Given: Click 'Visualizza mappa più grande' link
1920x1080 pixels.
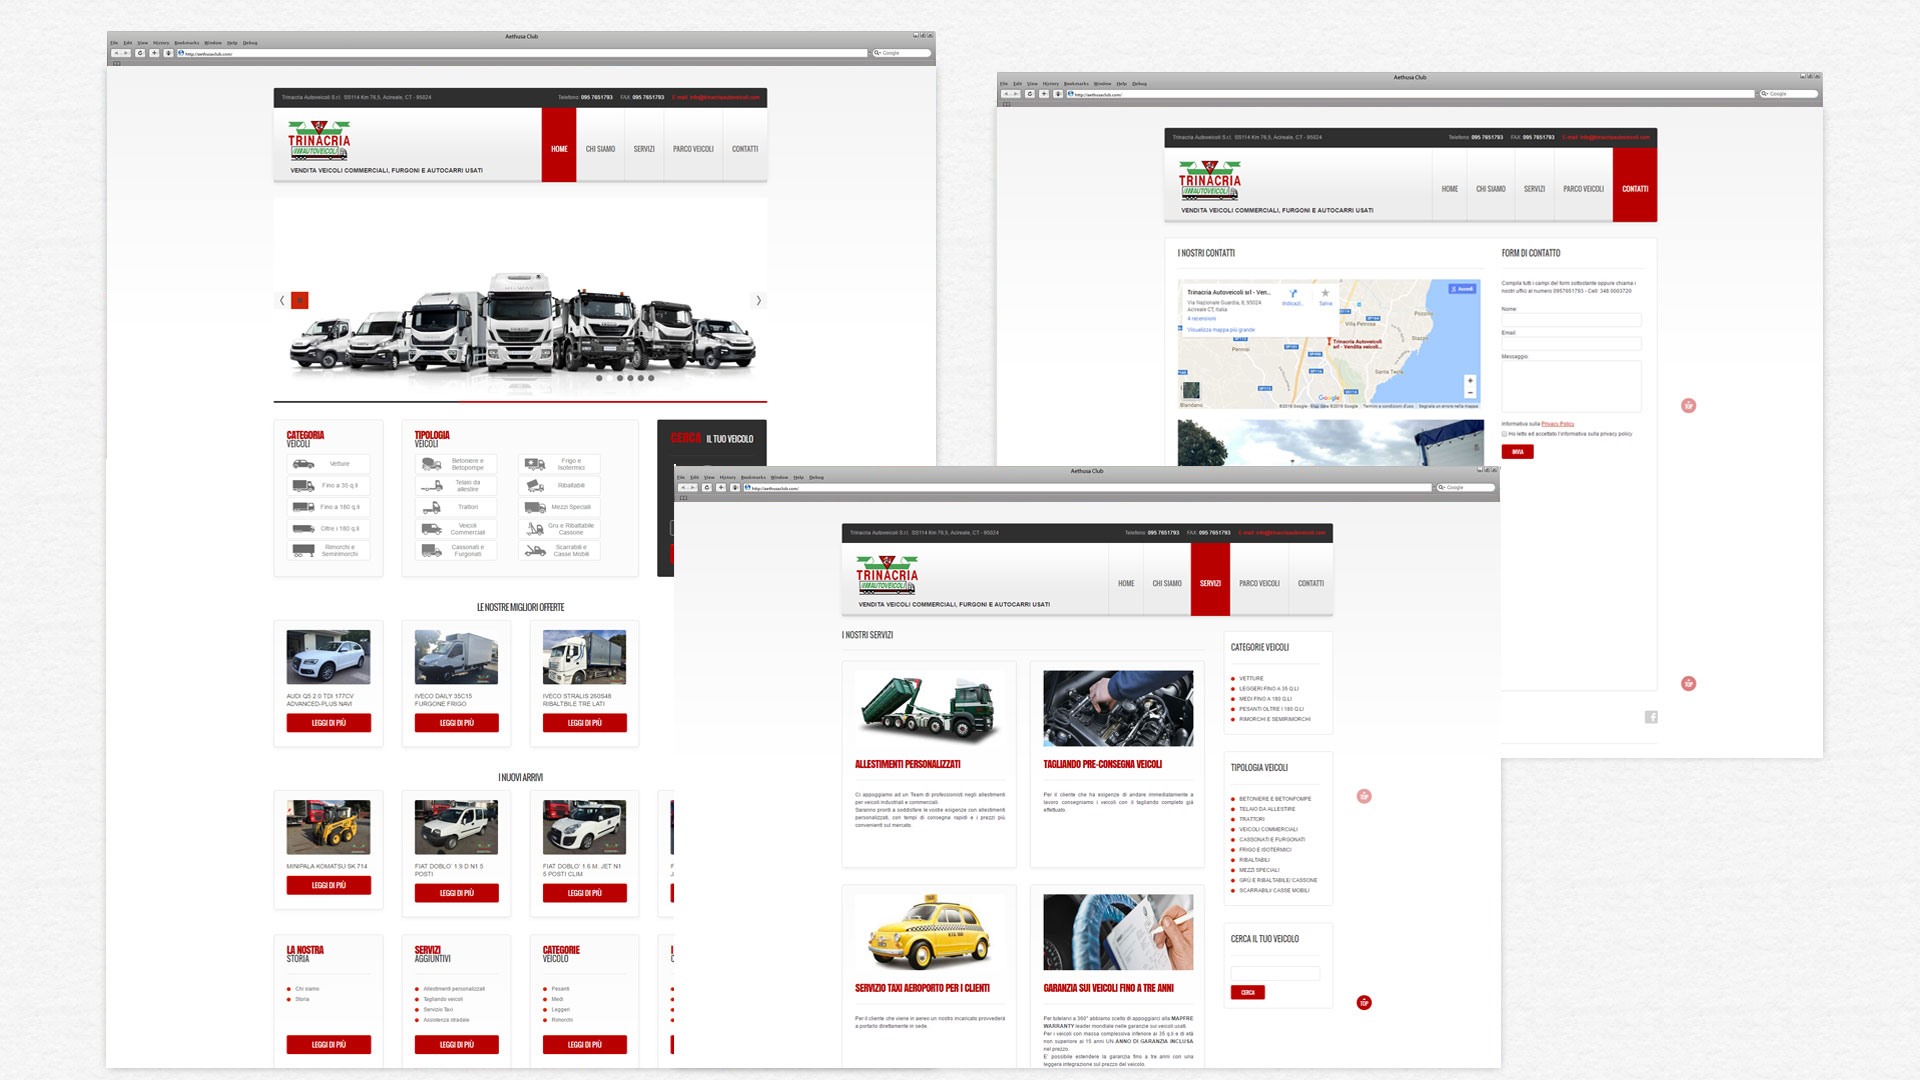Looking at the screenshot, I should (x=1220, y=330).
